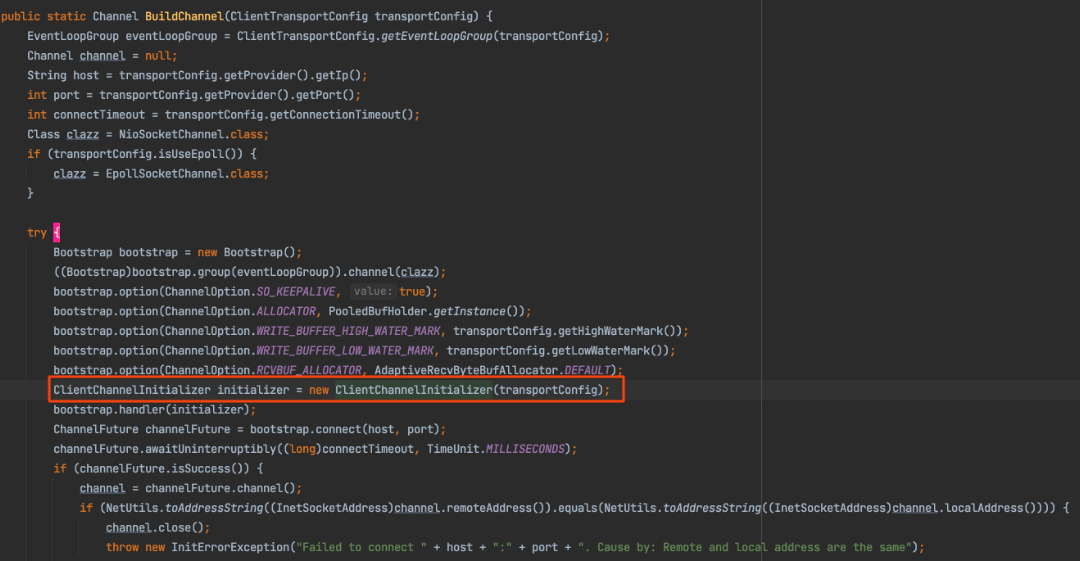The height and width of the screenshot is (561, 1080).
Task: Click the try keyword
Action: [37, 233]
